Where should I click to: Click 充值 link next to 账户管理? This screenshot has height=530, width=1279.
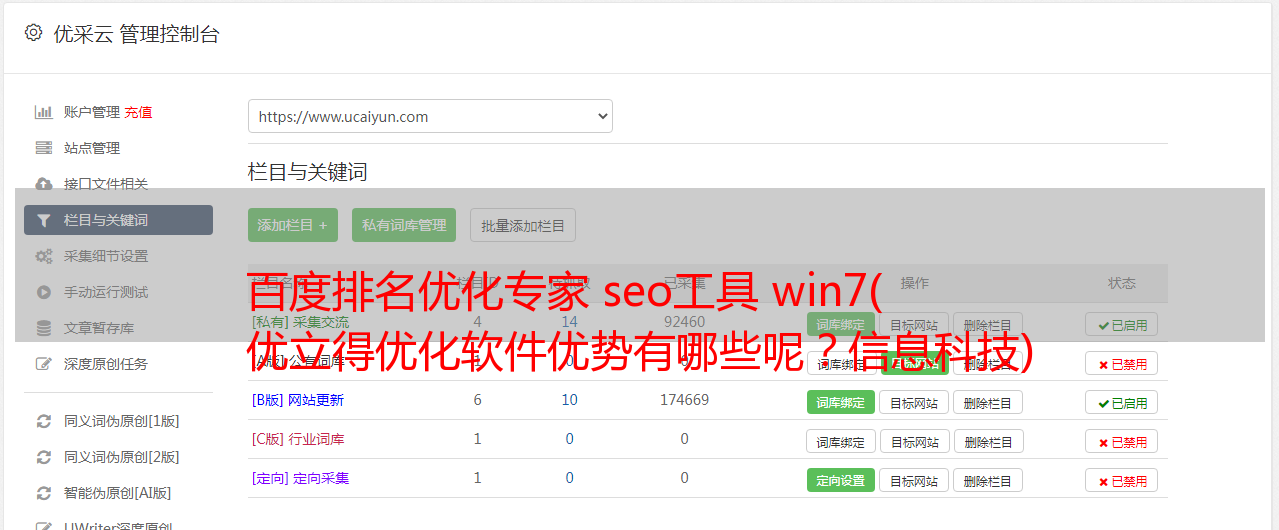point(139,112)
